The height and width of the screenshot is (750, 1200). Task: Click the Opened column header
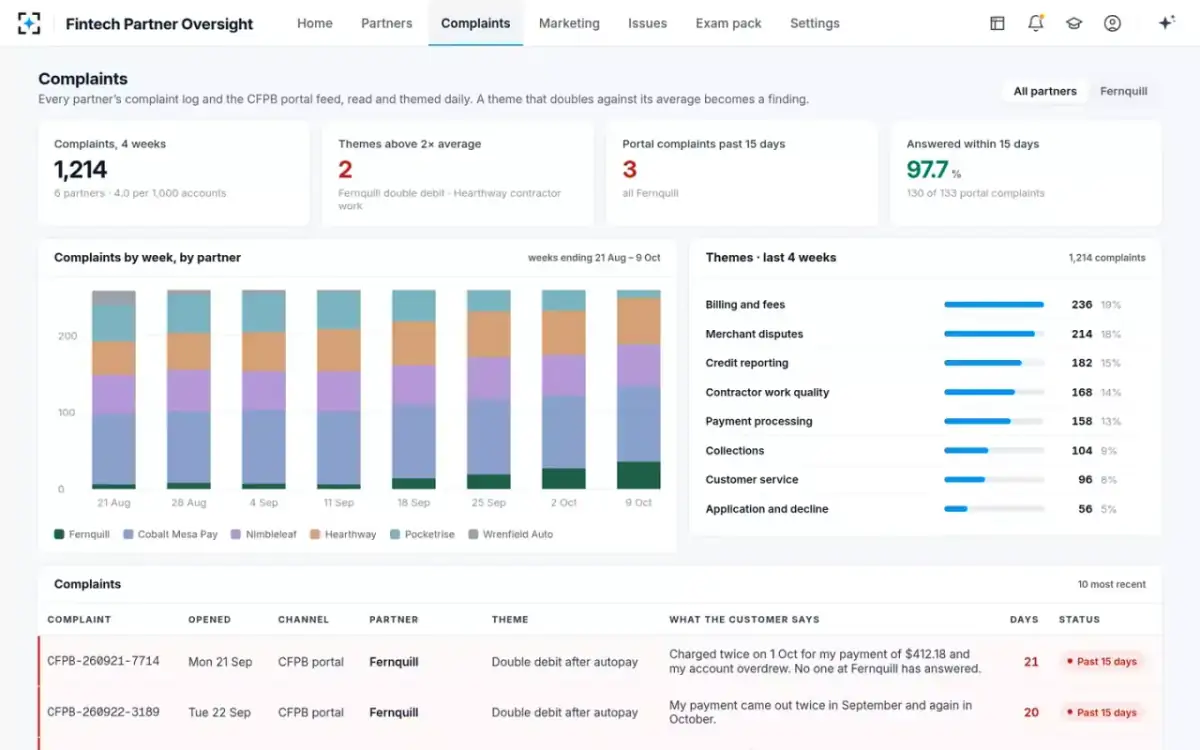pyautogui.click(x=209, y=620)
